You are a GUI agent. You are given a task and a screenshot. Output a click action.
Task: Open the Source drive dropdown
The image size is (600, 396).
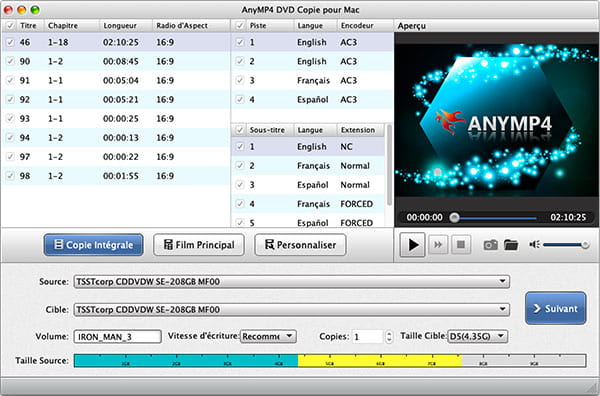pos(291,282)
